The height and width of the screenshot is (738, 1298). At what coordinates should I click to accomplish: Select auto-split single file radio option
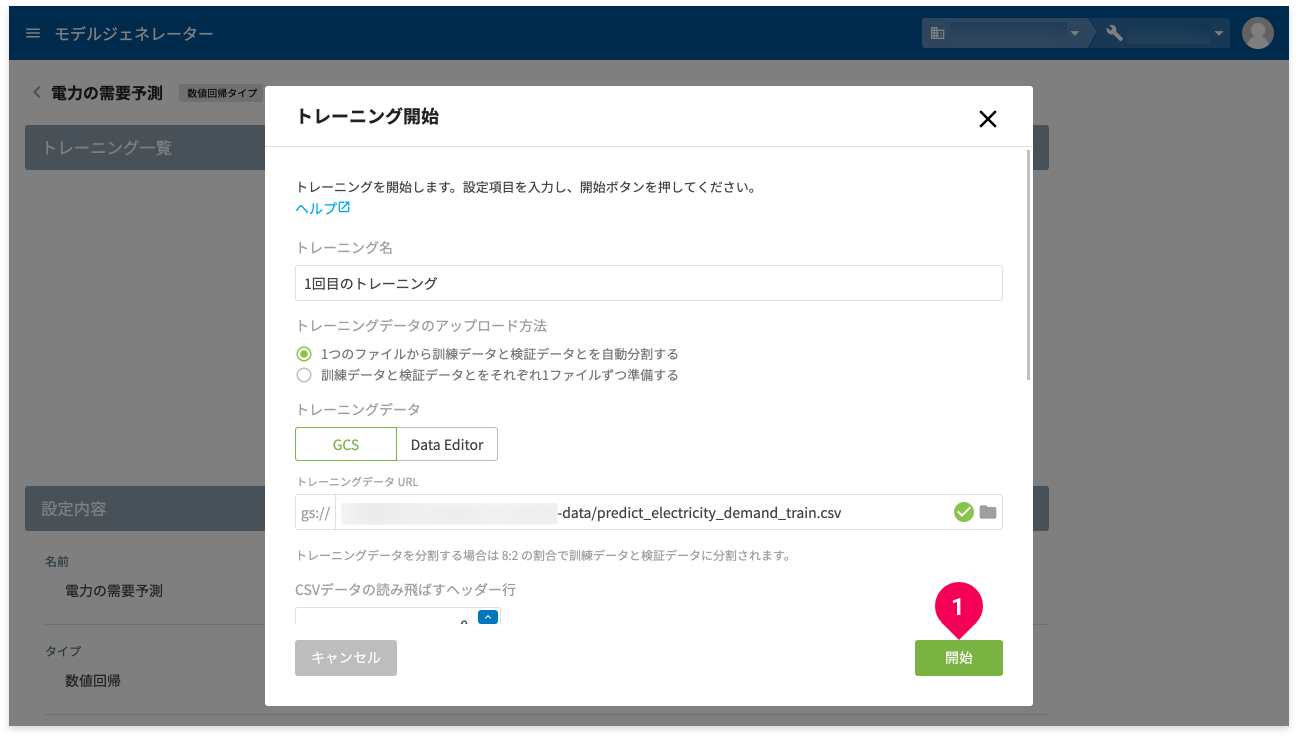(x=304, y=354)
